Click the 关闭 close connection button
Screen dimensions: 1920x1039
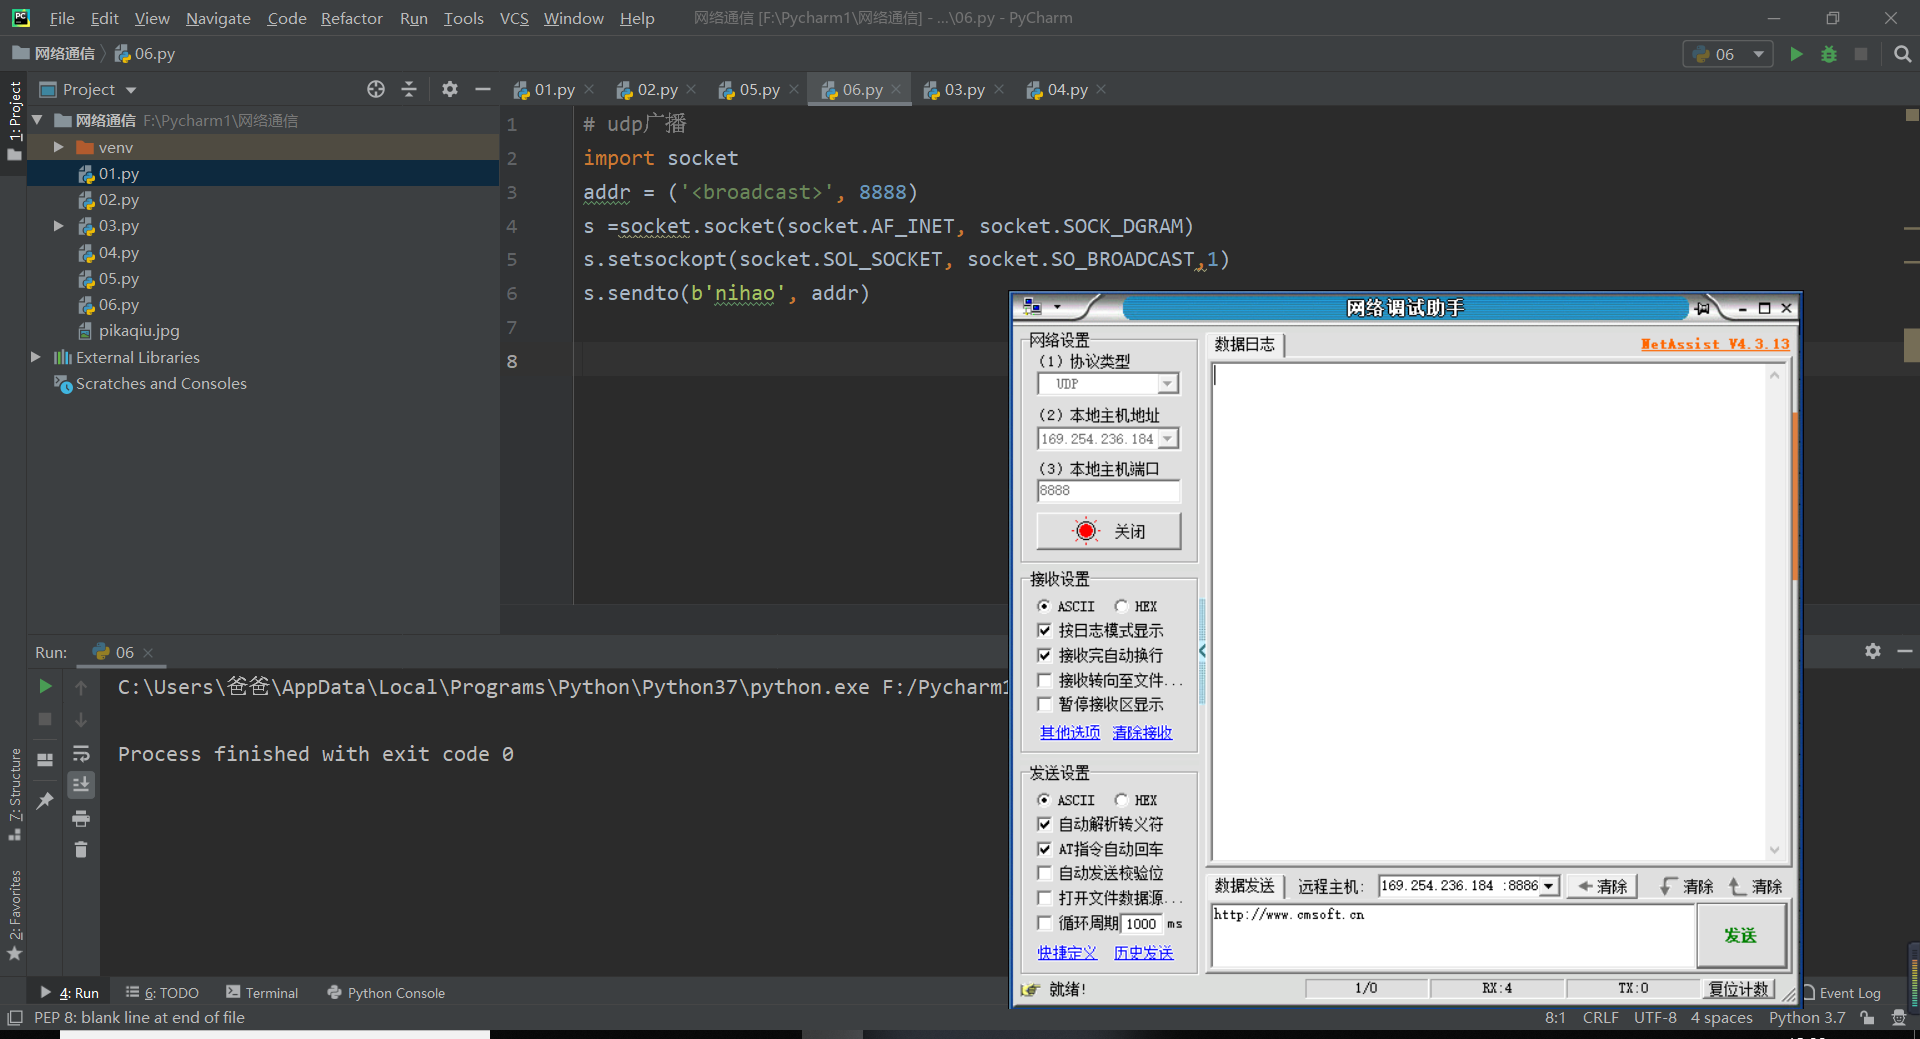coord(1108,531)
